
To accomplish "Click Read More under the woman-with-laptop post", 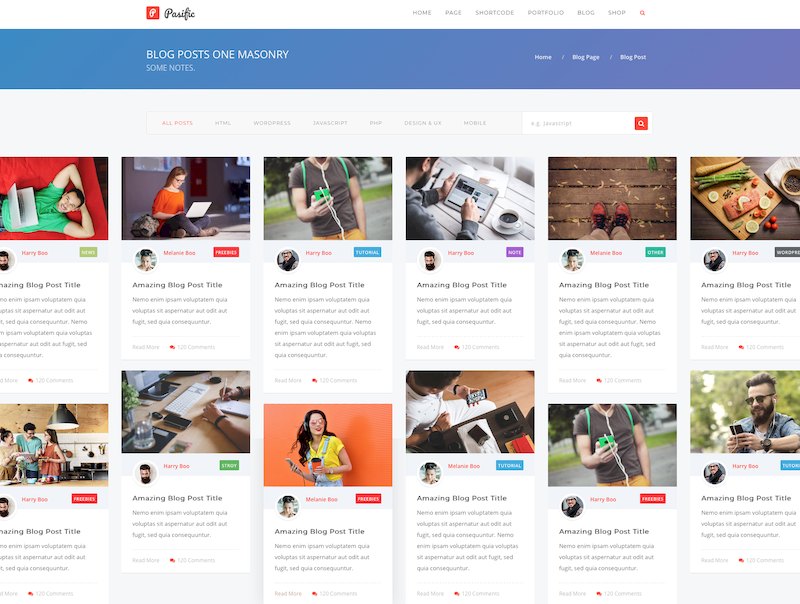I will coord(145,347).
